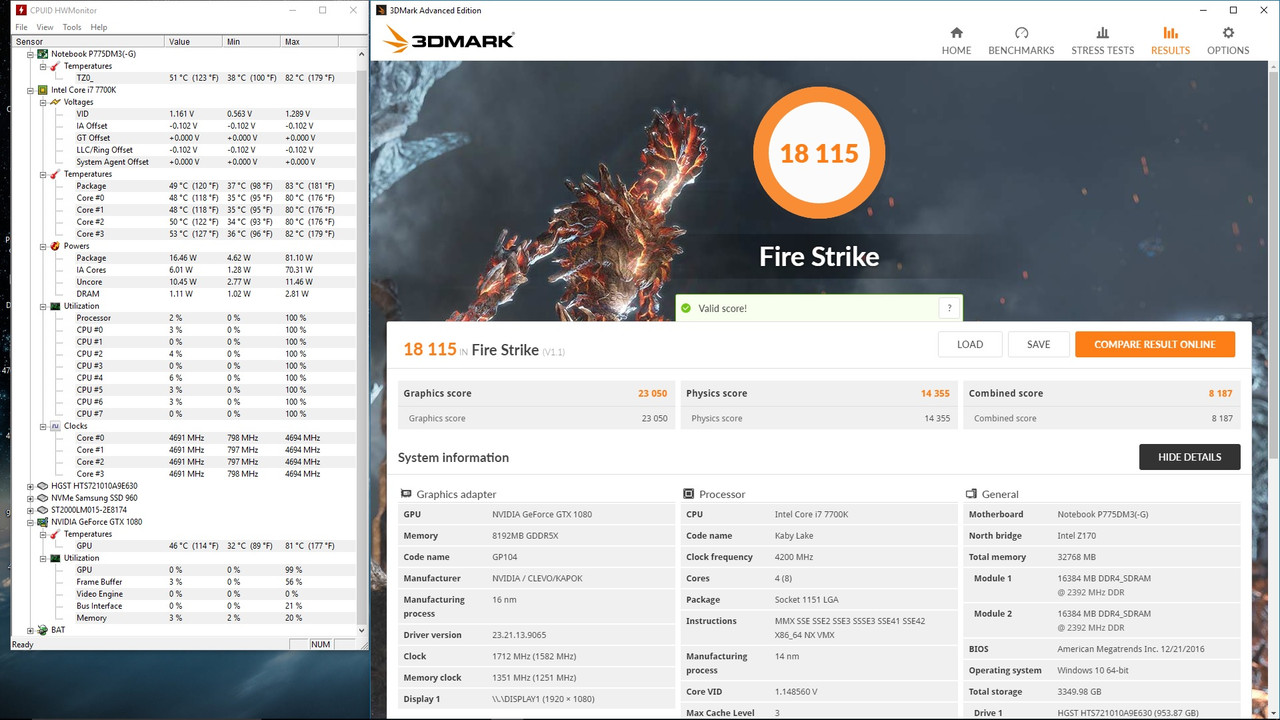Click the Min column header

251,42
